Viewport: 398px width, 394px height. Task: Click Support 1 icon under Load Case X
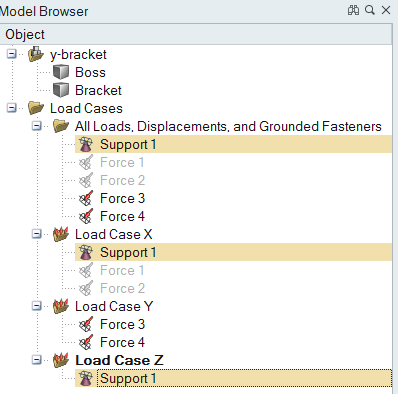coord(86,252)
